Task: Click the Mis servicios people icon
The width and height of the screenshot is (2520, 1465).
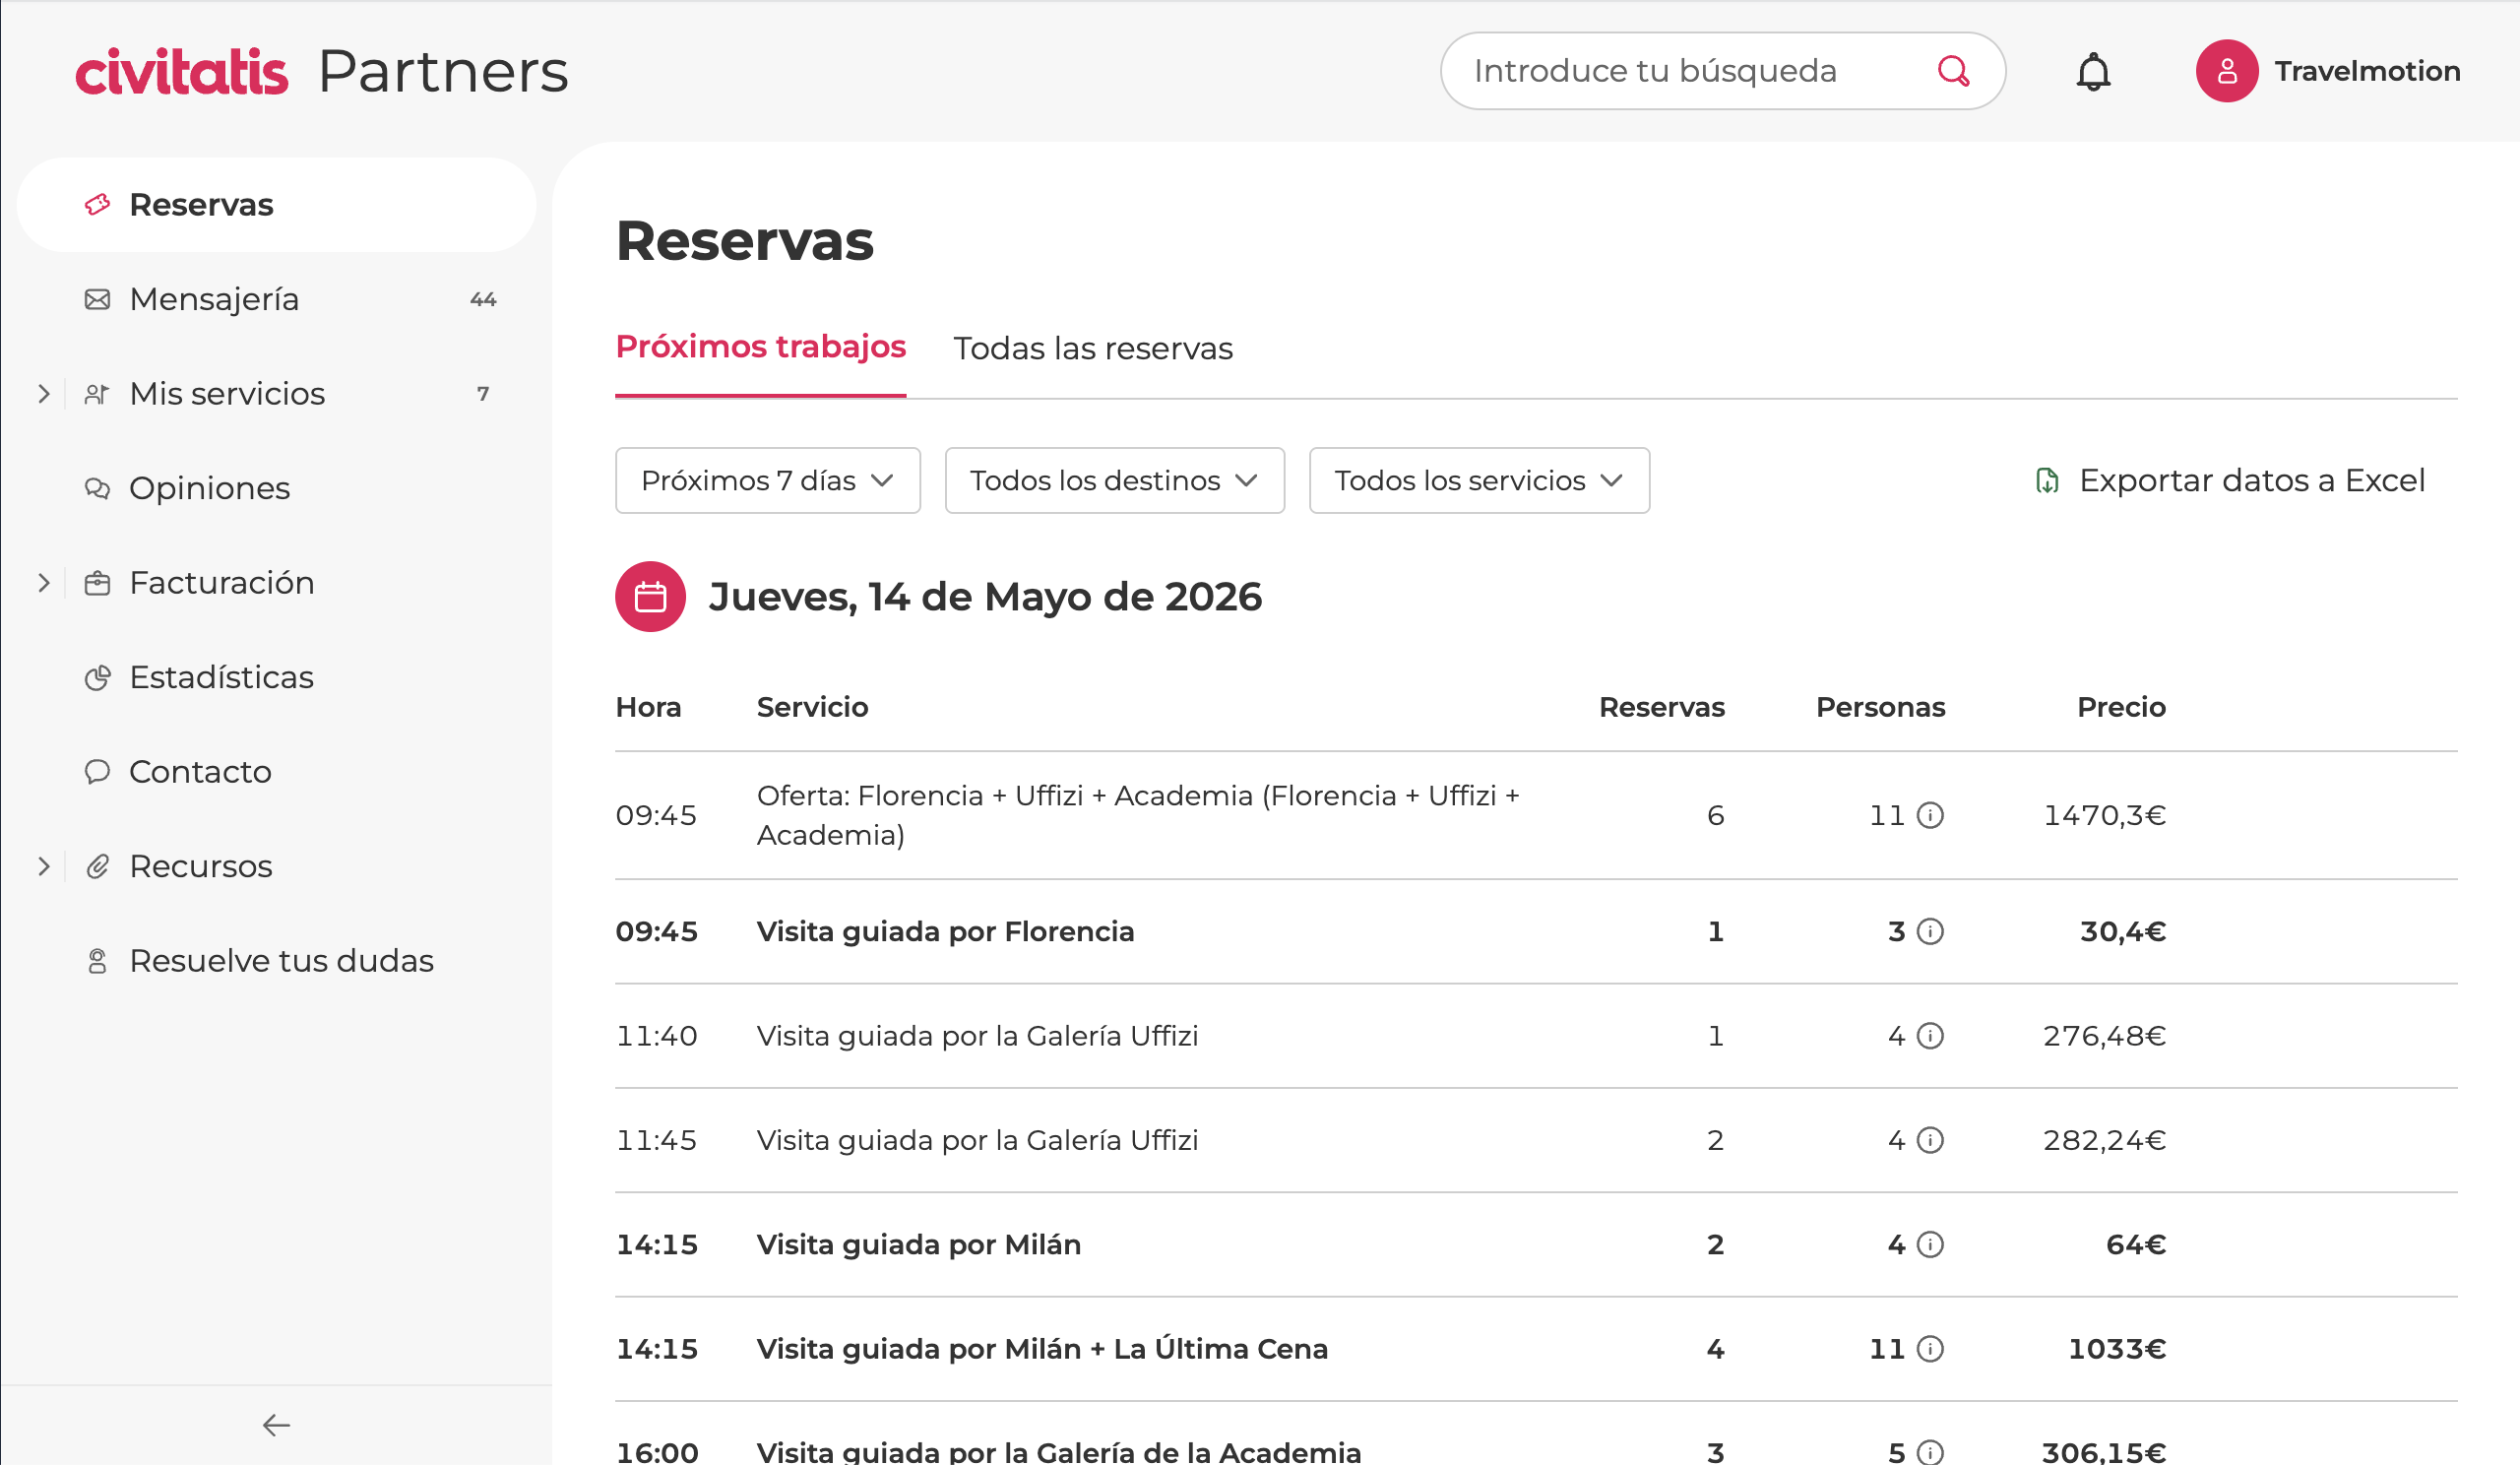Action: pos(97,394)
